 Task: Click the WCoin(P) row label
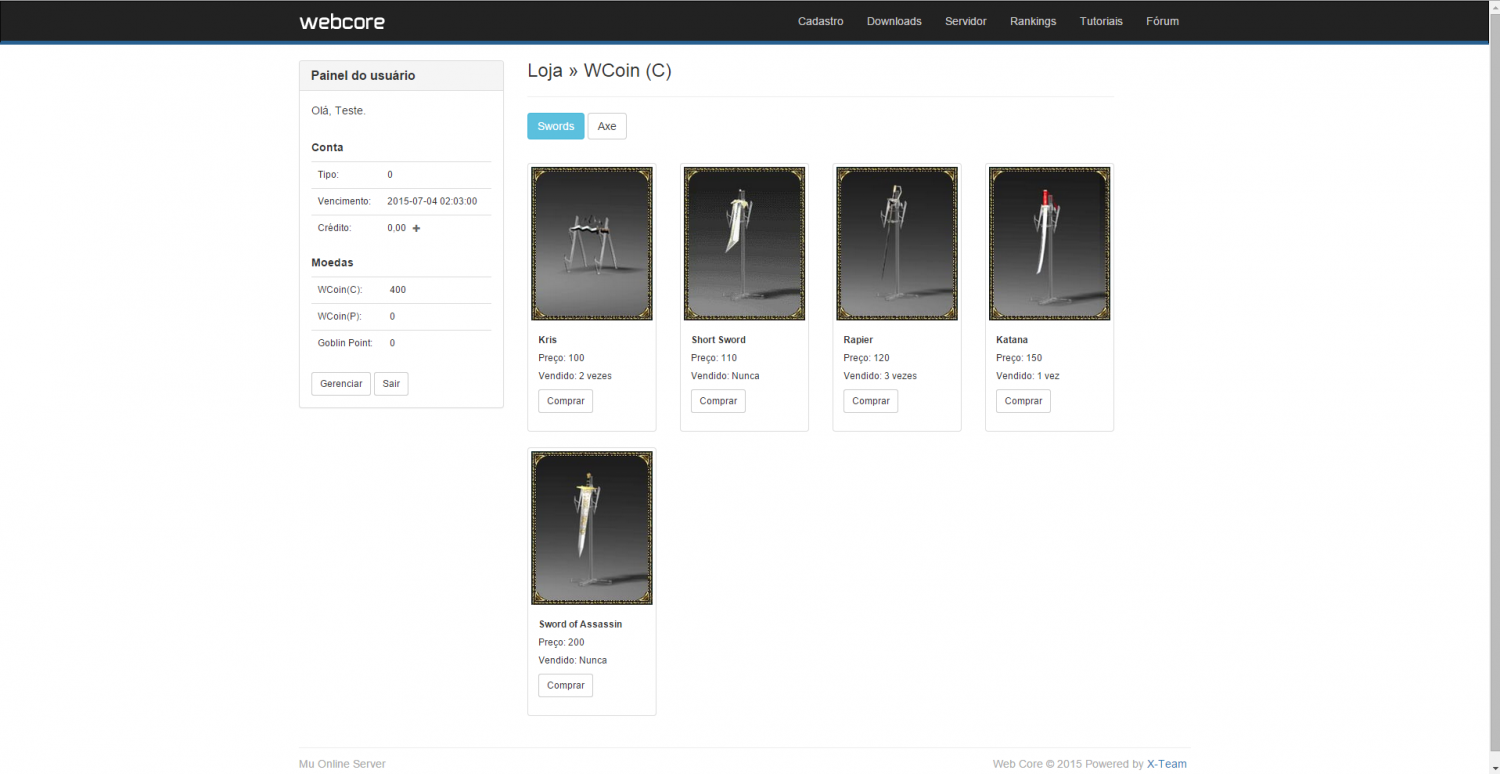[340, 316]
